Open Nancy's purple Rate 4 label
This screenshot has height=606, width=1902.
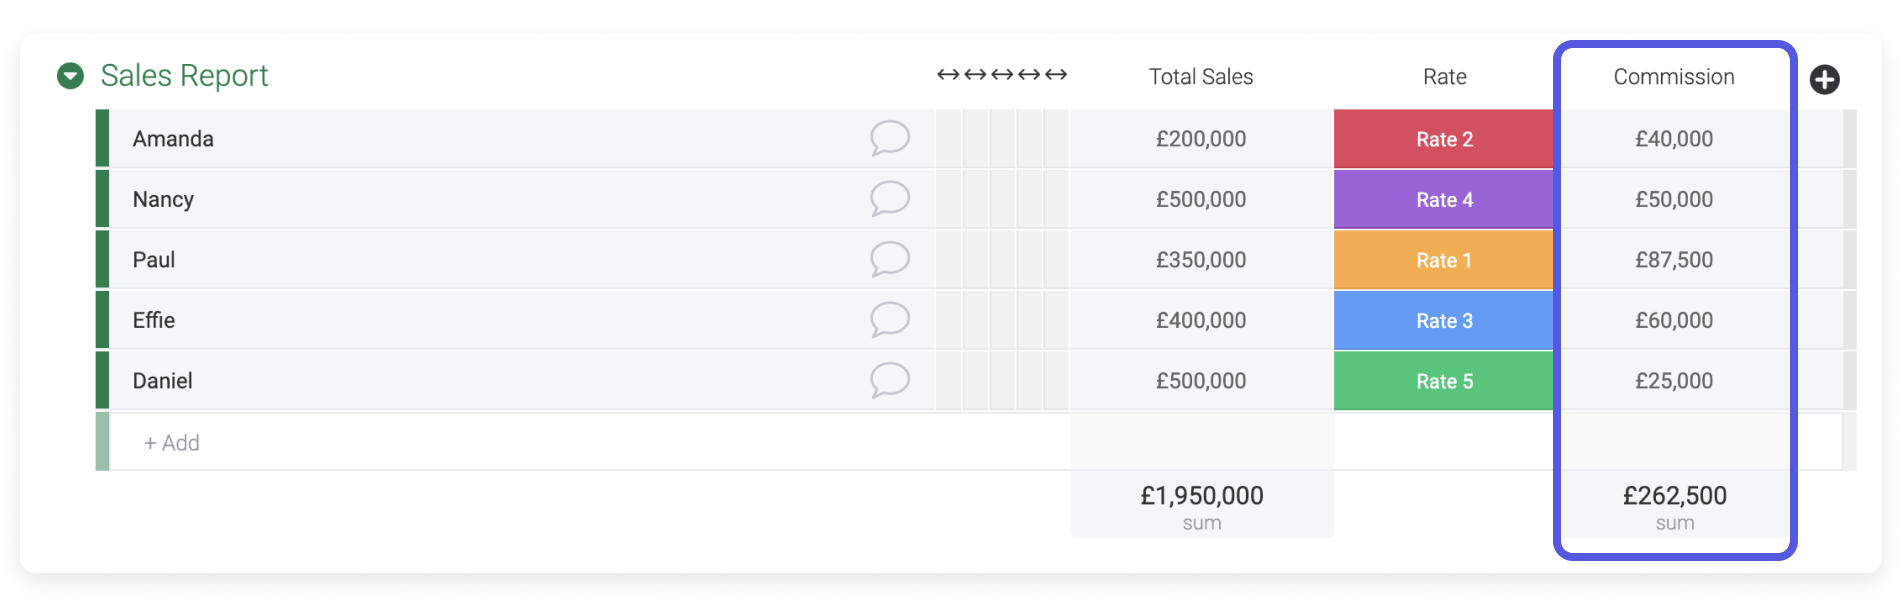[x=1444, y=199]
